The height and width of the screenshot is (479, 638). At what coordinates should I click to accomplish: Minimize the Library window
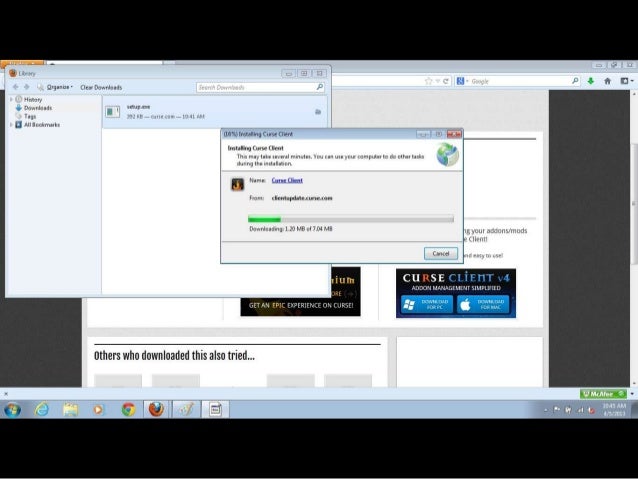click(x=288, y=74)
